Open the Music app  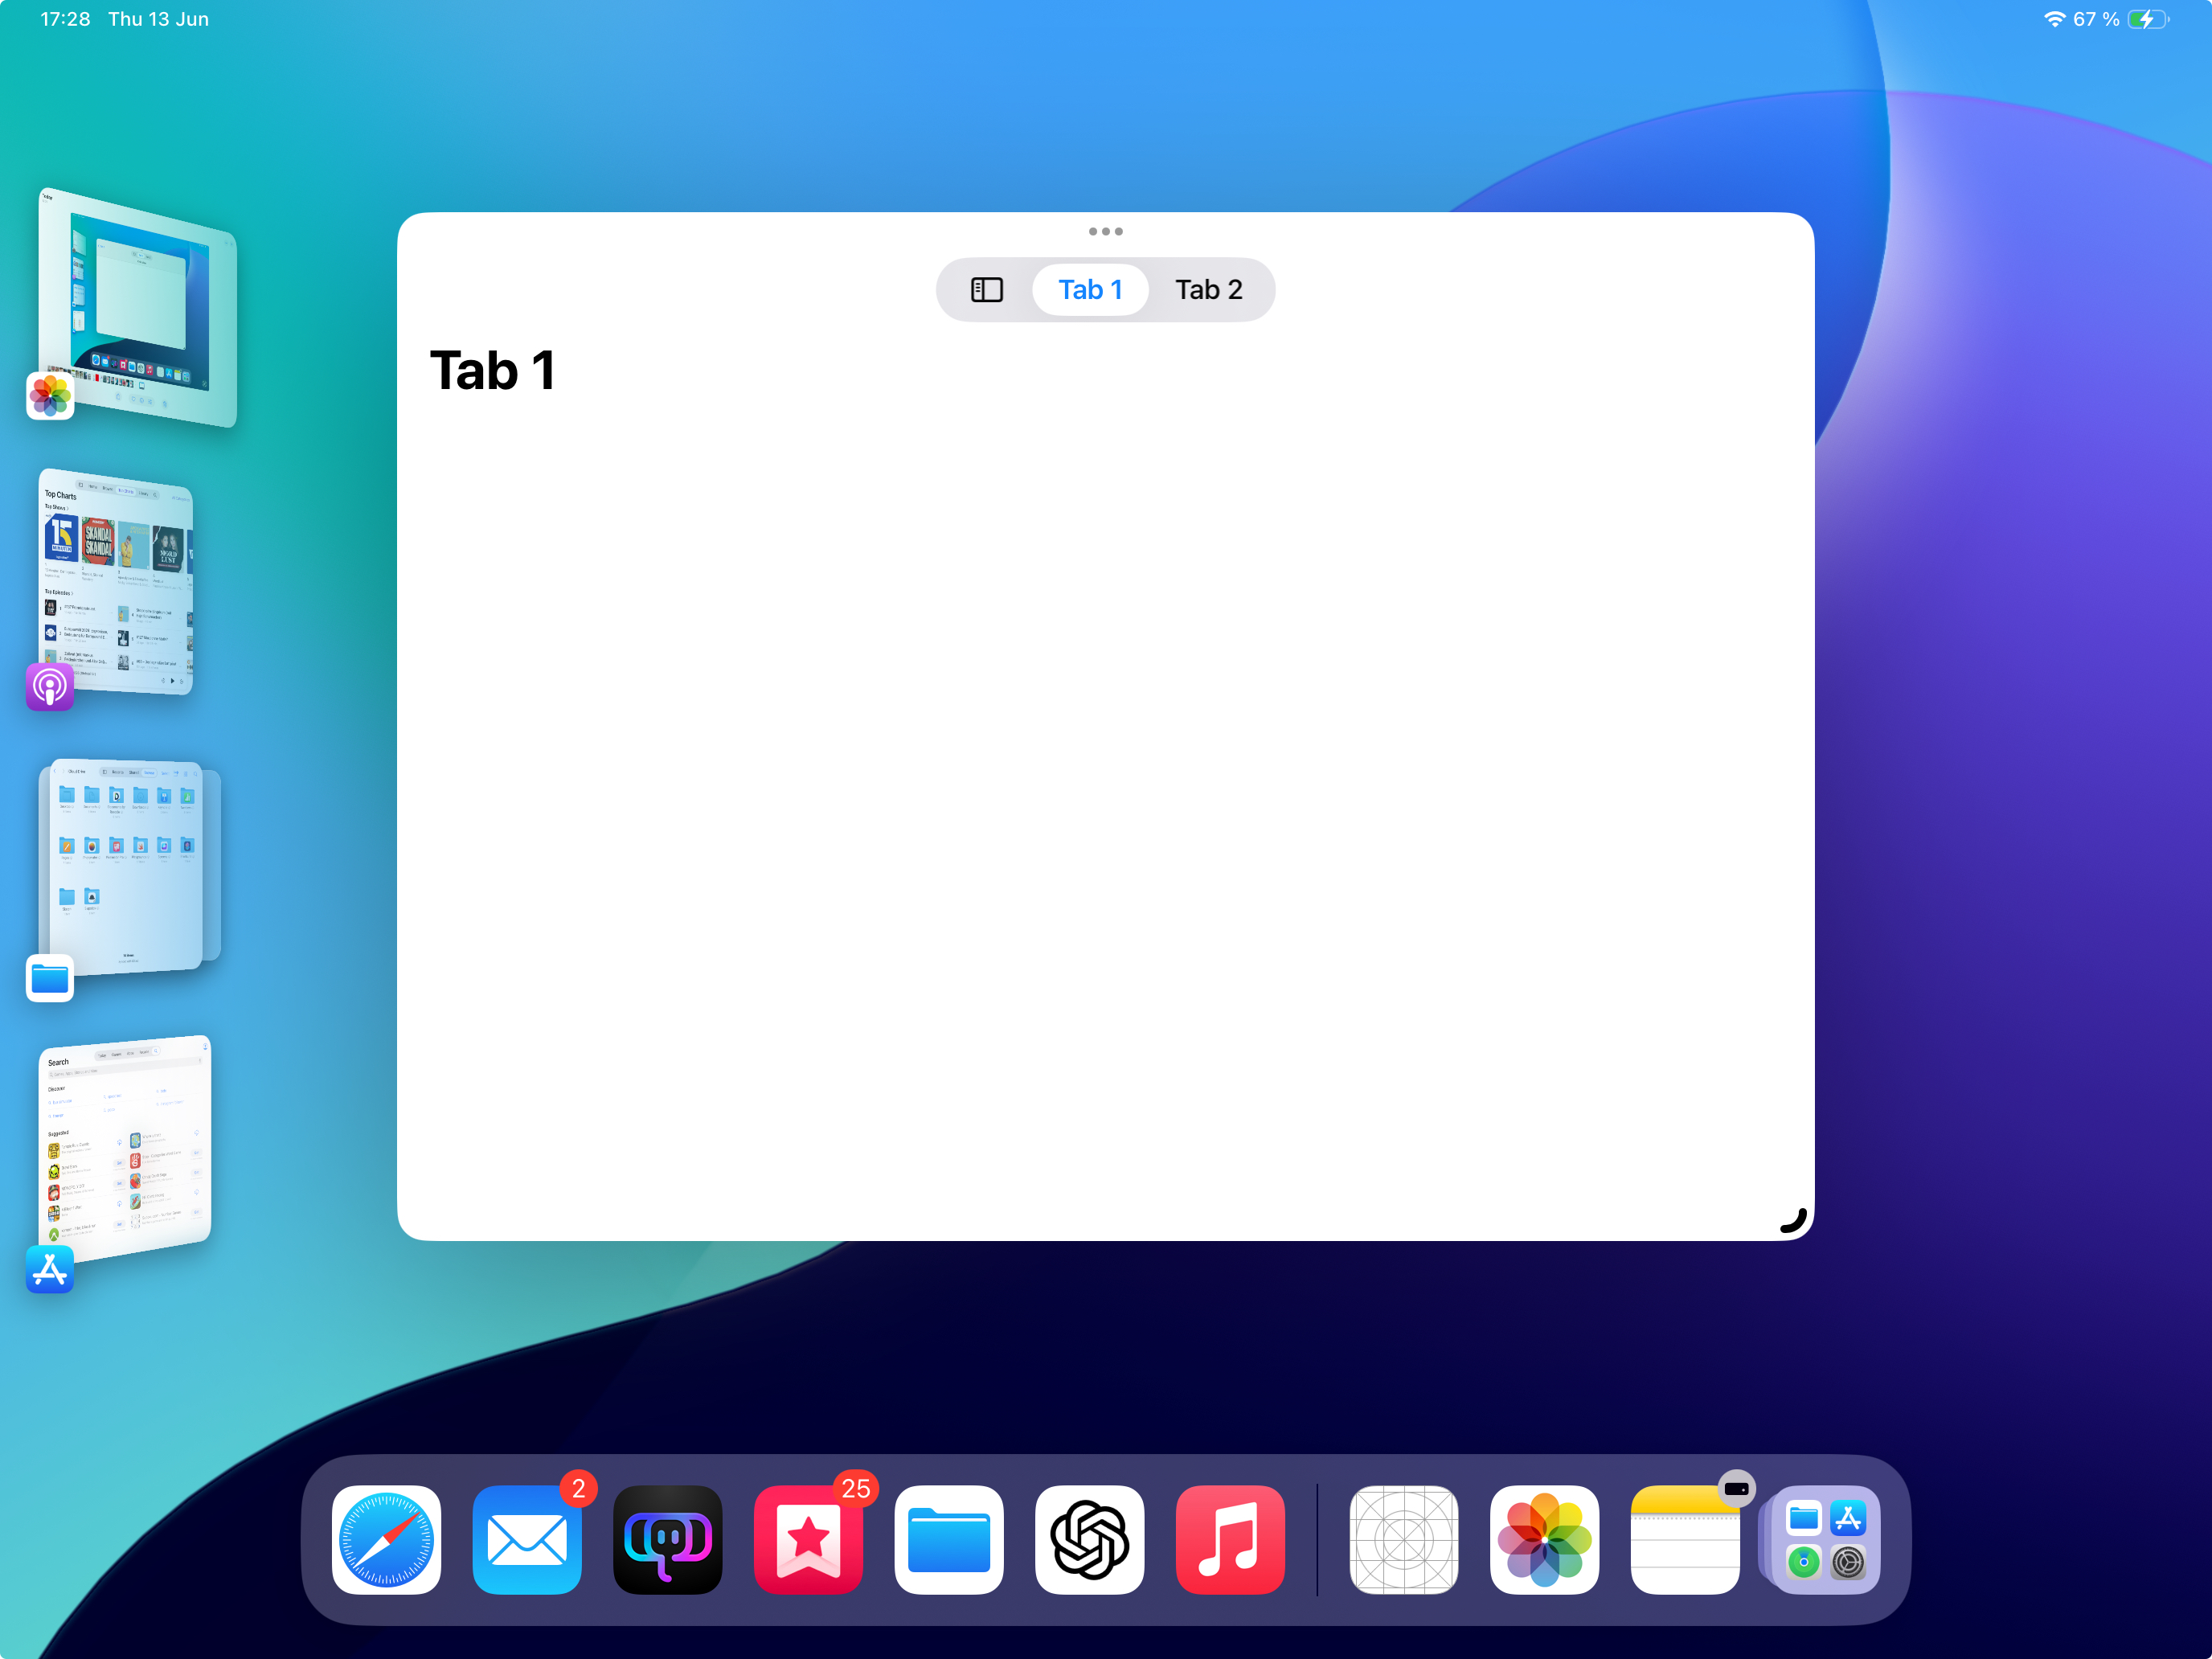(x=1230, y=1539)
